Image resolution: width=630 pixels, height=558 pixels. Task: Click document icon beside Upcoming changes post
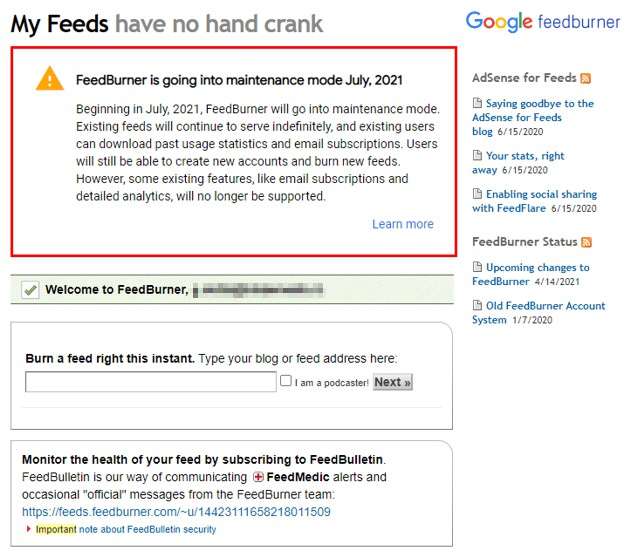477,267
